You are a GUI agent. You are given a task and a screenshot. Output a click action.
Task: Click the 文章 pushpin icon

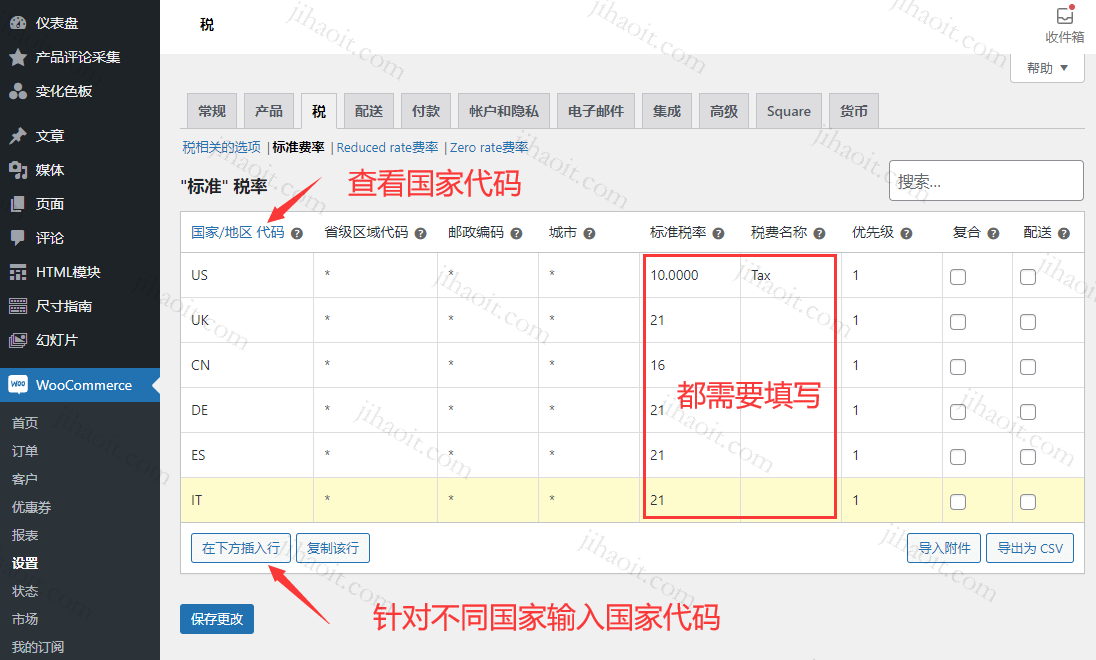pos(18,136)
